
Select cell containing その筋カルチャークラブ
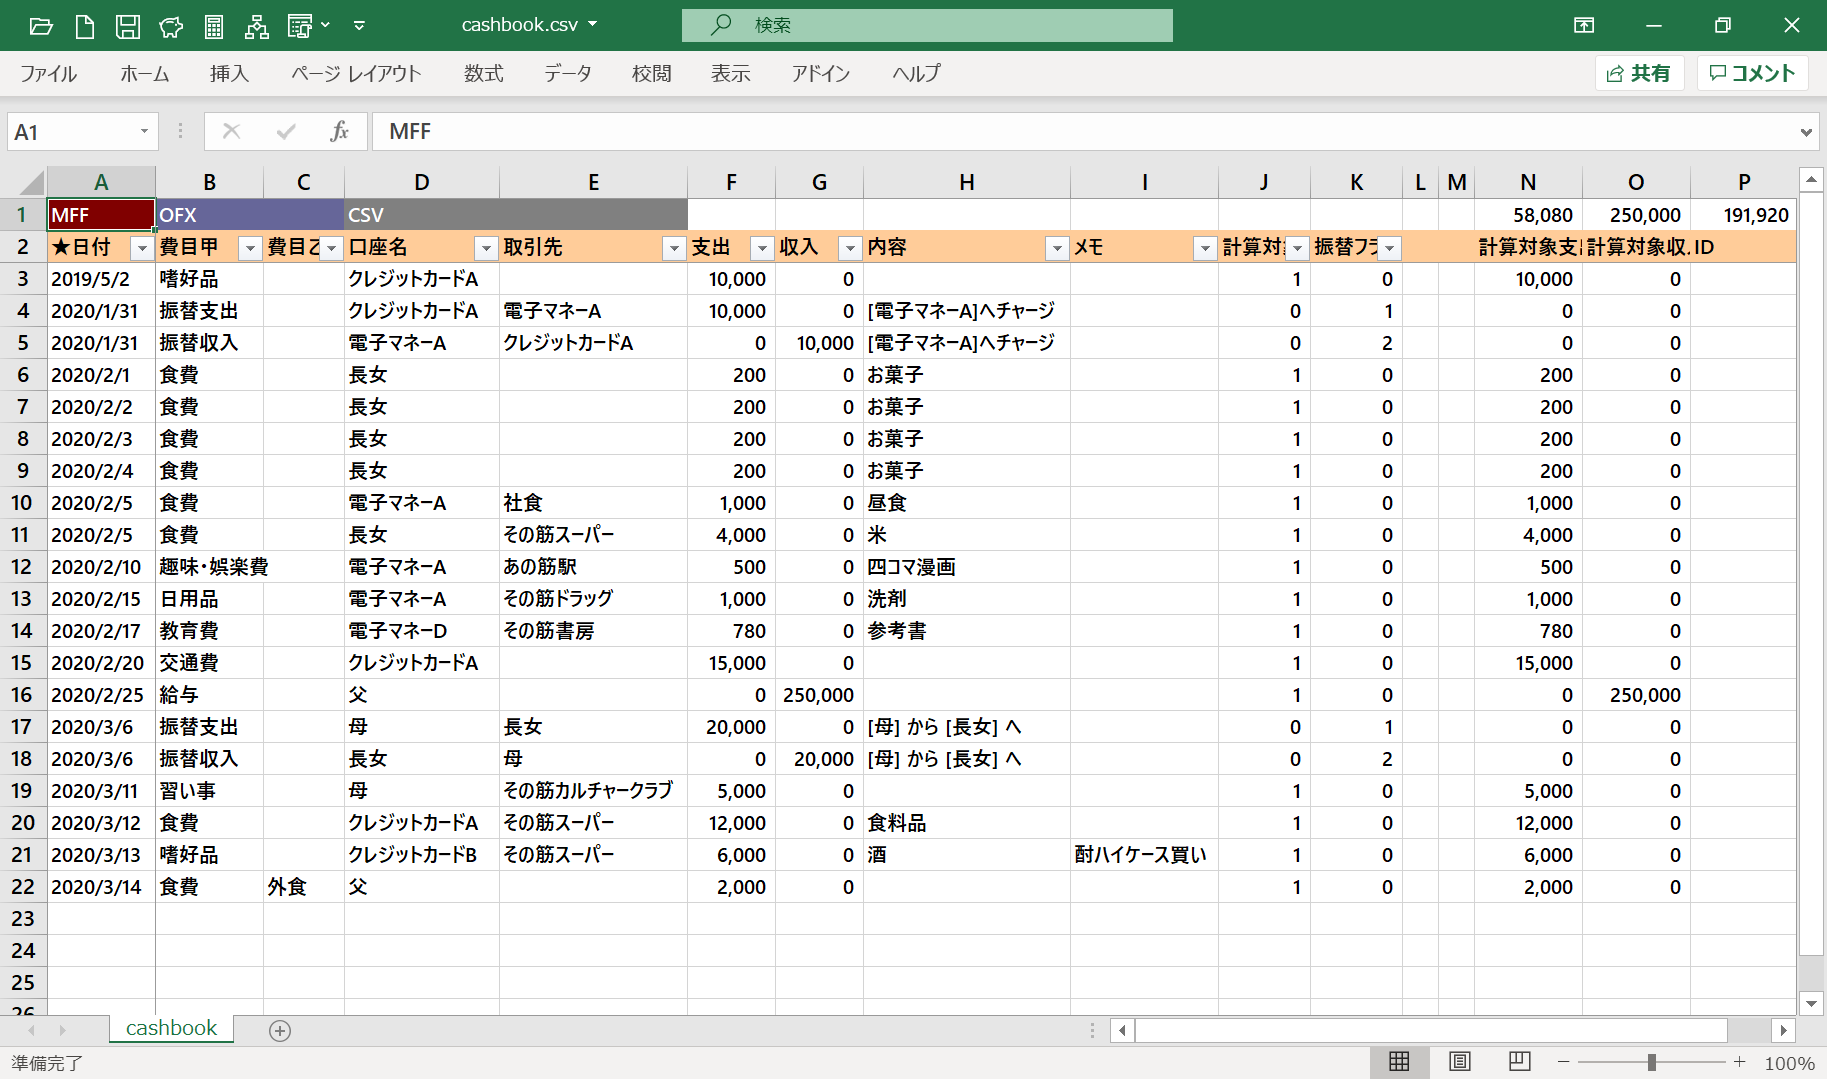pos(593,791)
